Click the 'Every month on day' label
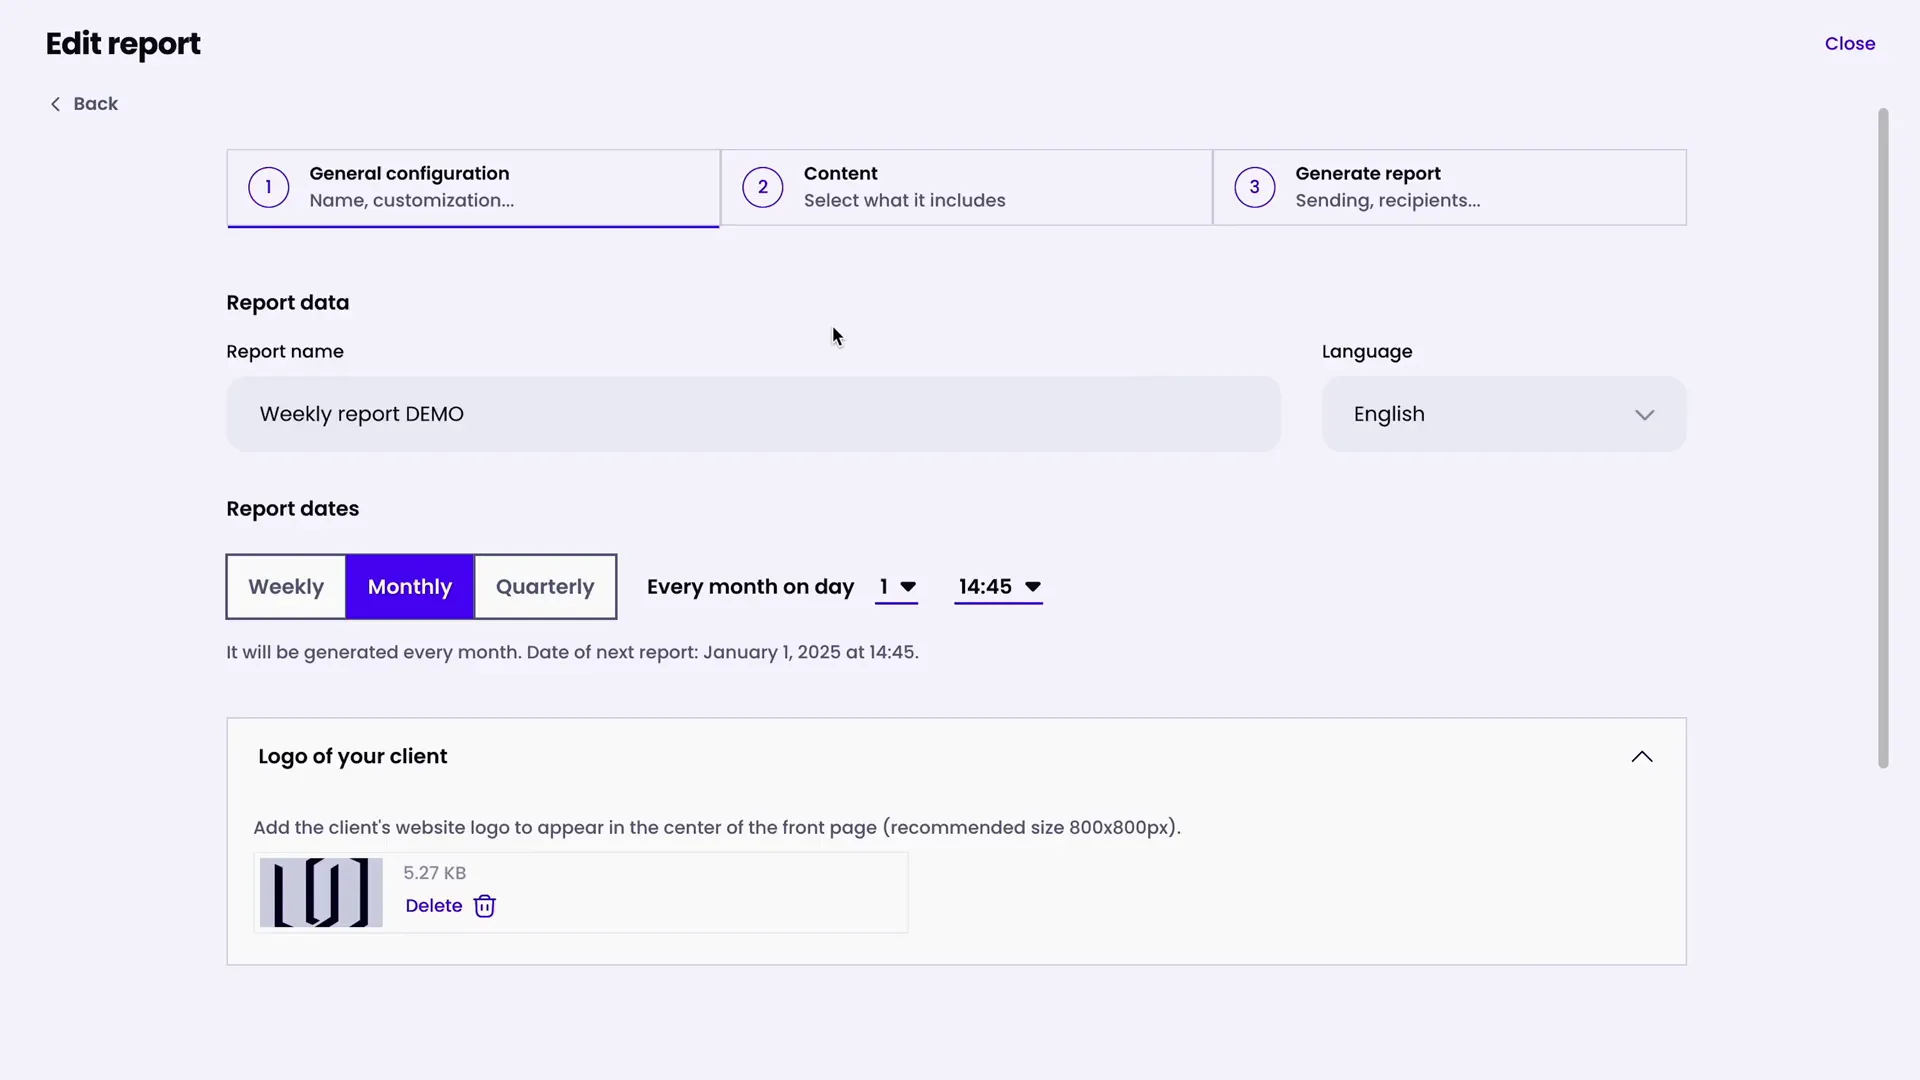The image size is (1920, 1080). (750, 587)
